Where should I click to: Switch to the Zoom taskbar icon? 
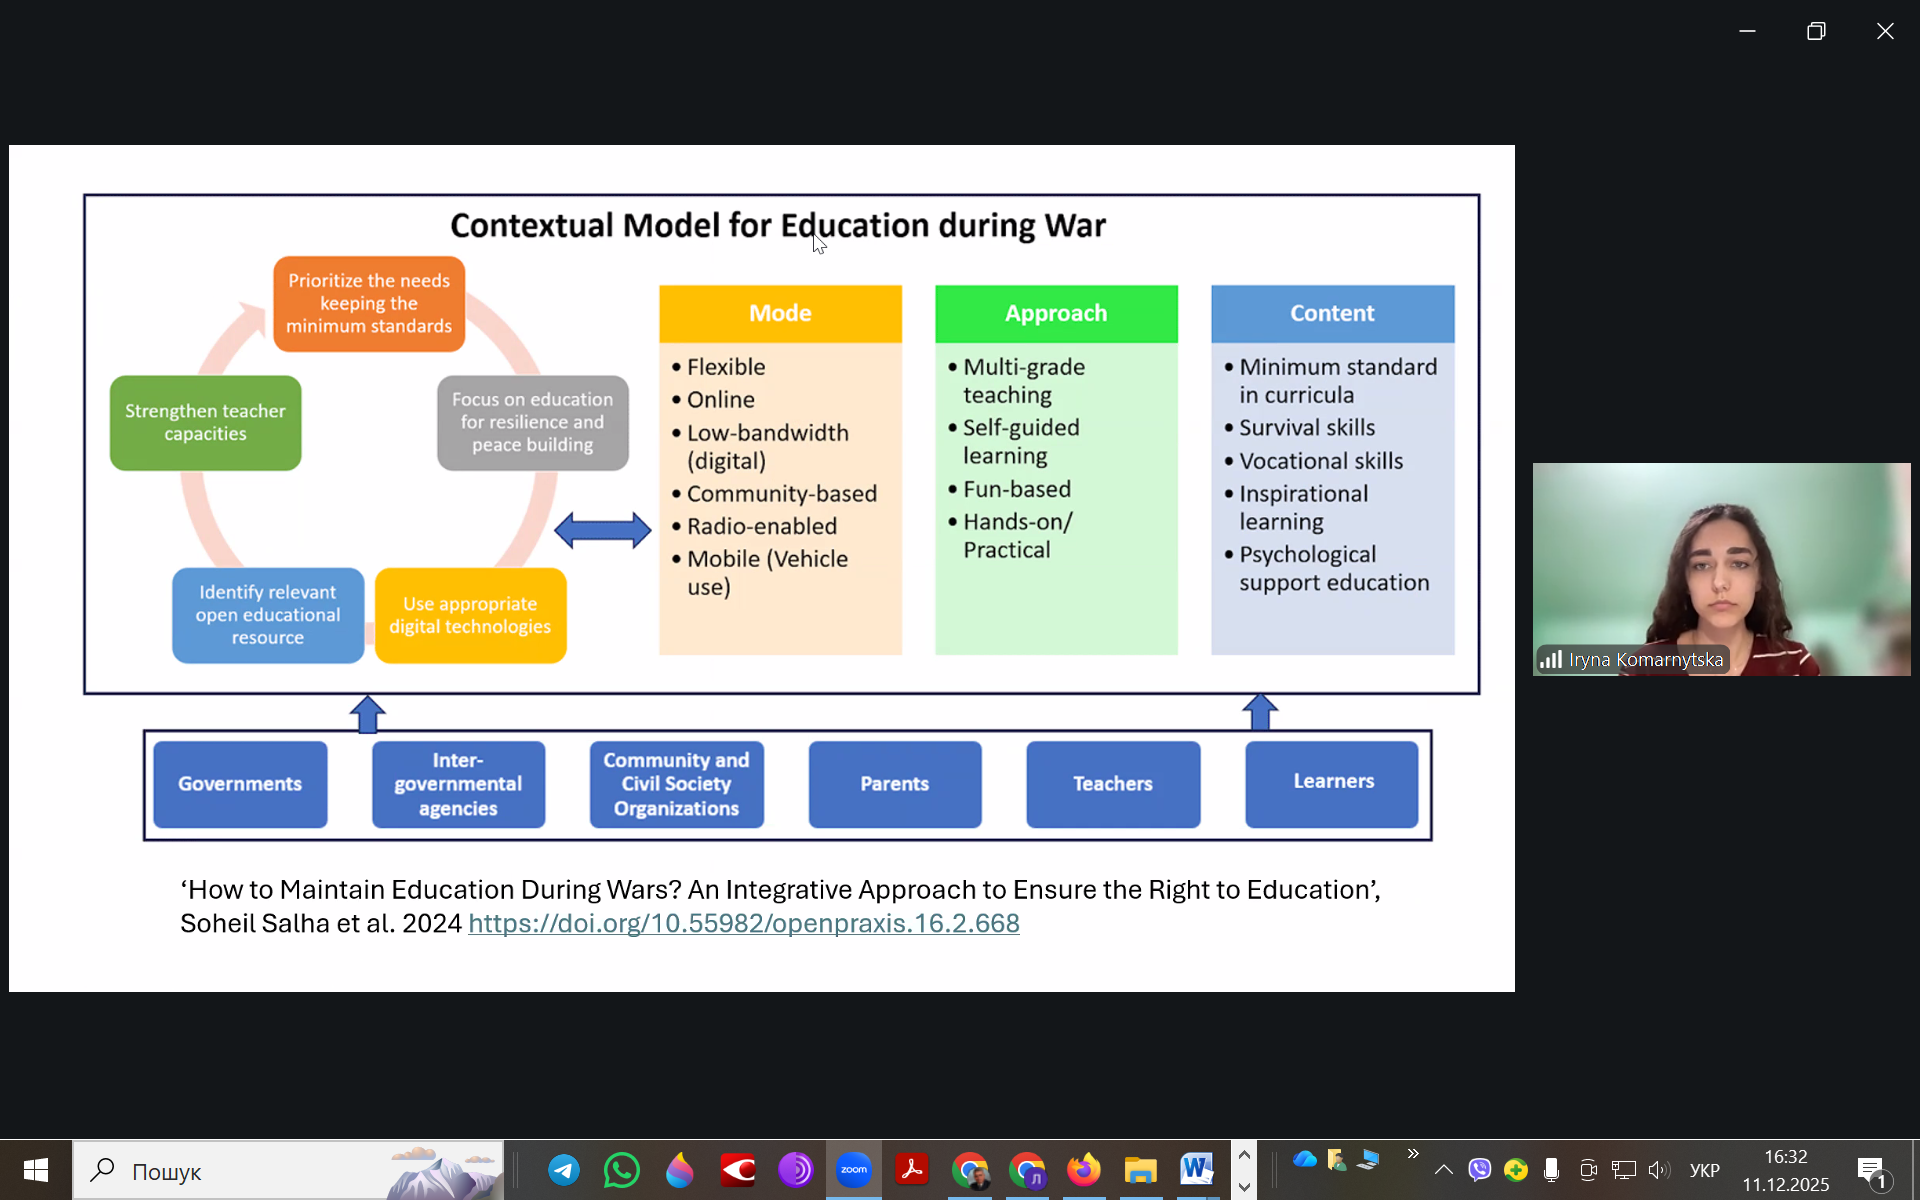(x=854, y=1170)
